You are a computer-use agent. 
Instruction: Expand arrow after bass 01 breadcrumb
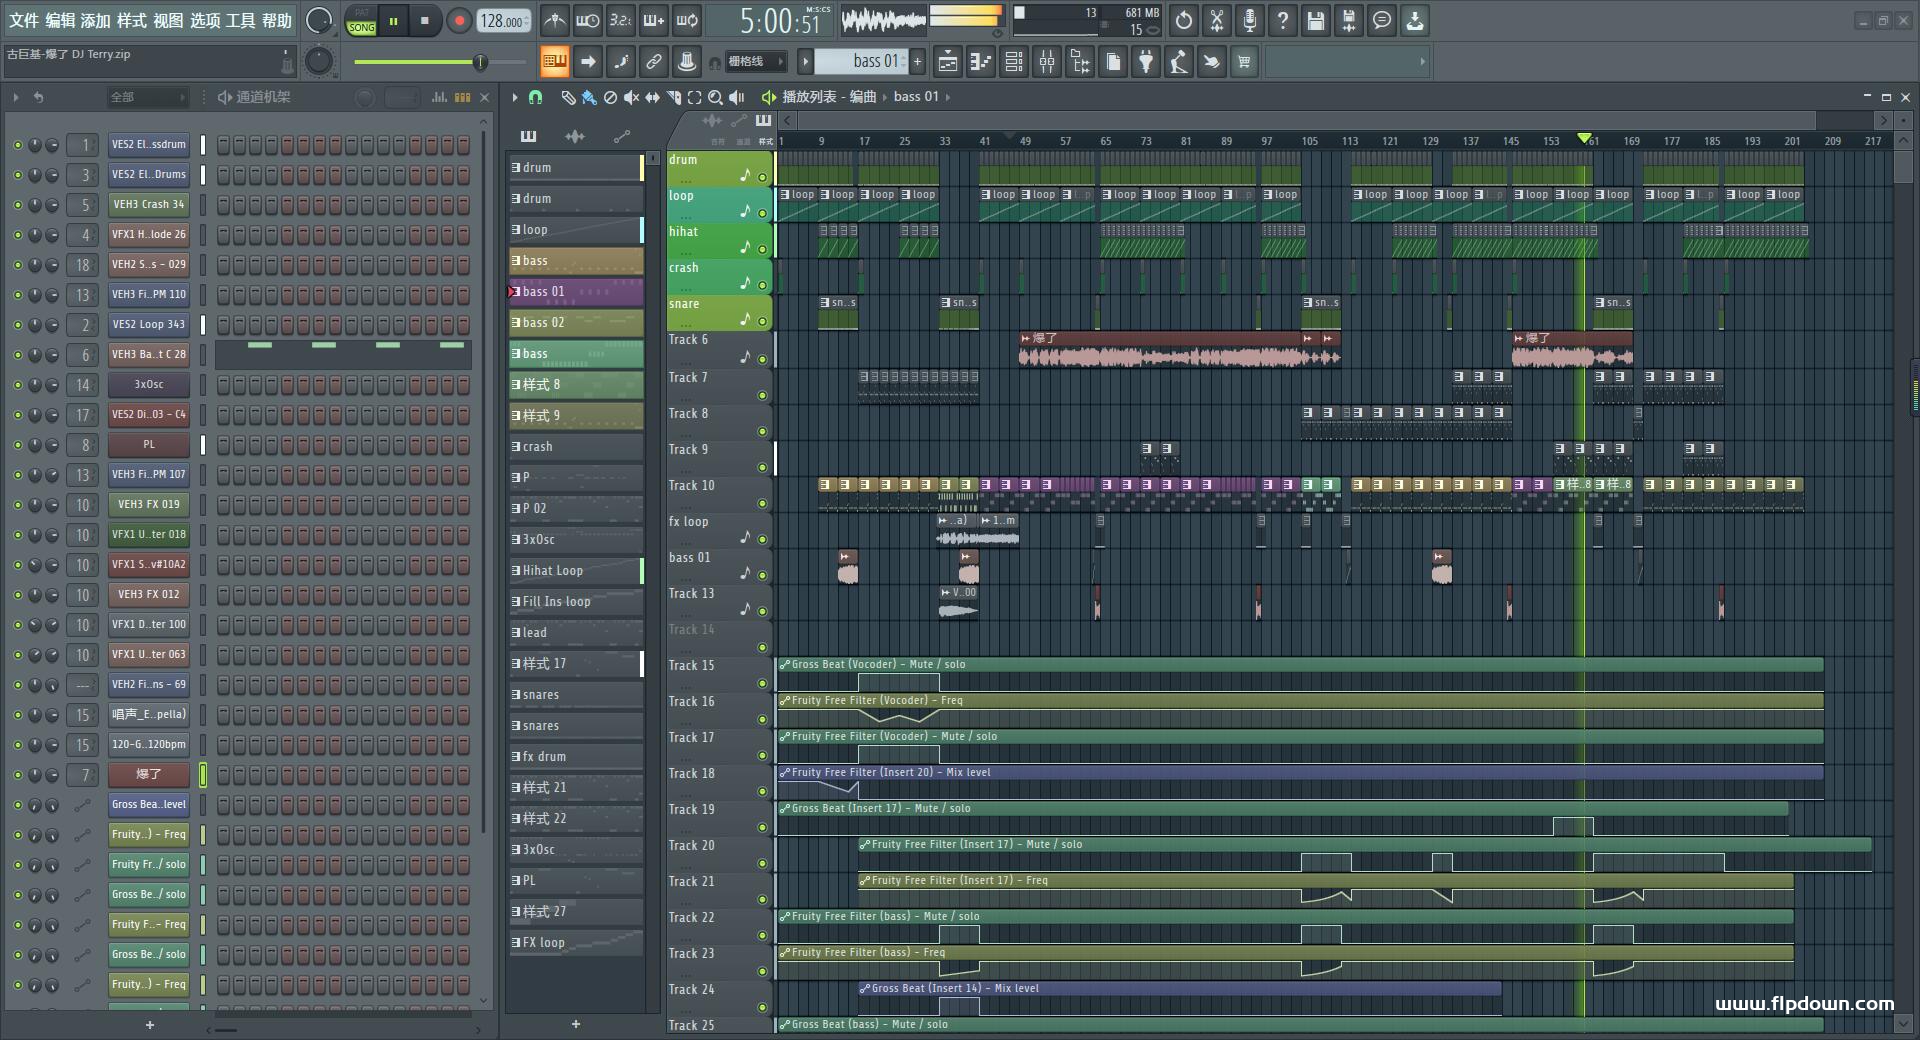tap(948, 97)
